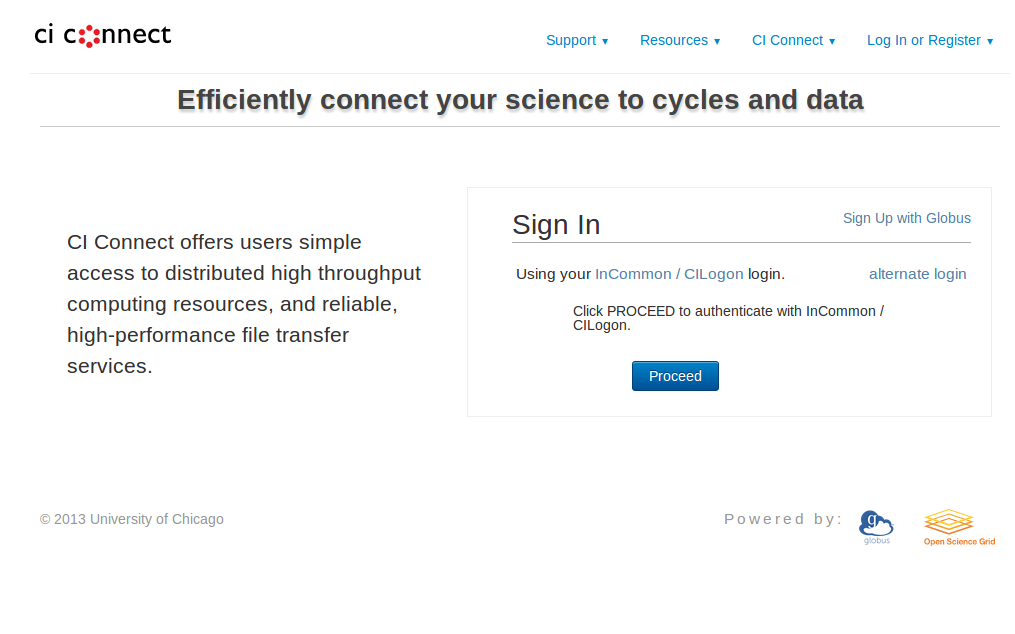1015x634 pixels.
Task: Expand the Support menu arrow
Action: 605,41
